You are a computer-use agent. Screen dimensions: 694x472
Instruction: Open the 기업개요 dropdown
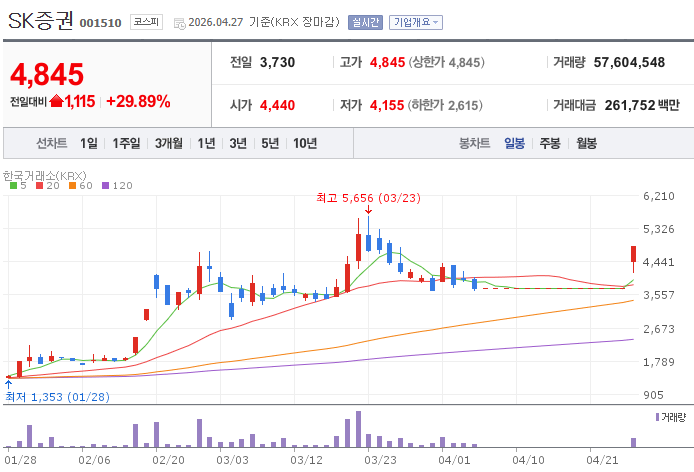pyautogui.click(x=416, y=22)
